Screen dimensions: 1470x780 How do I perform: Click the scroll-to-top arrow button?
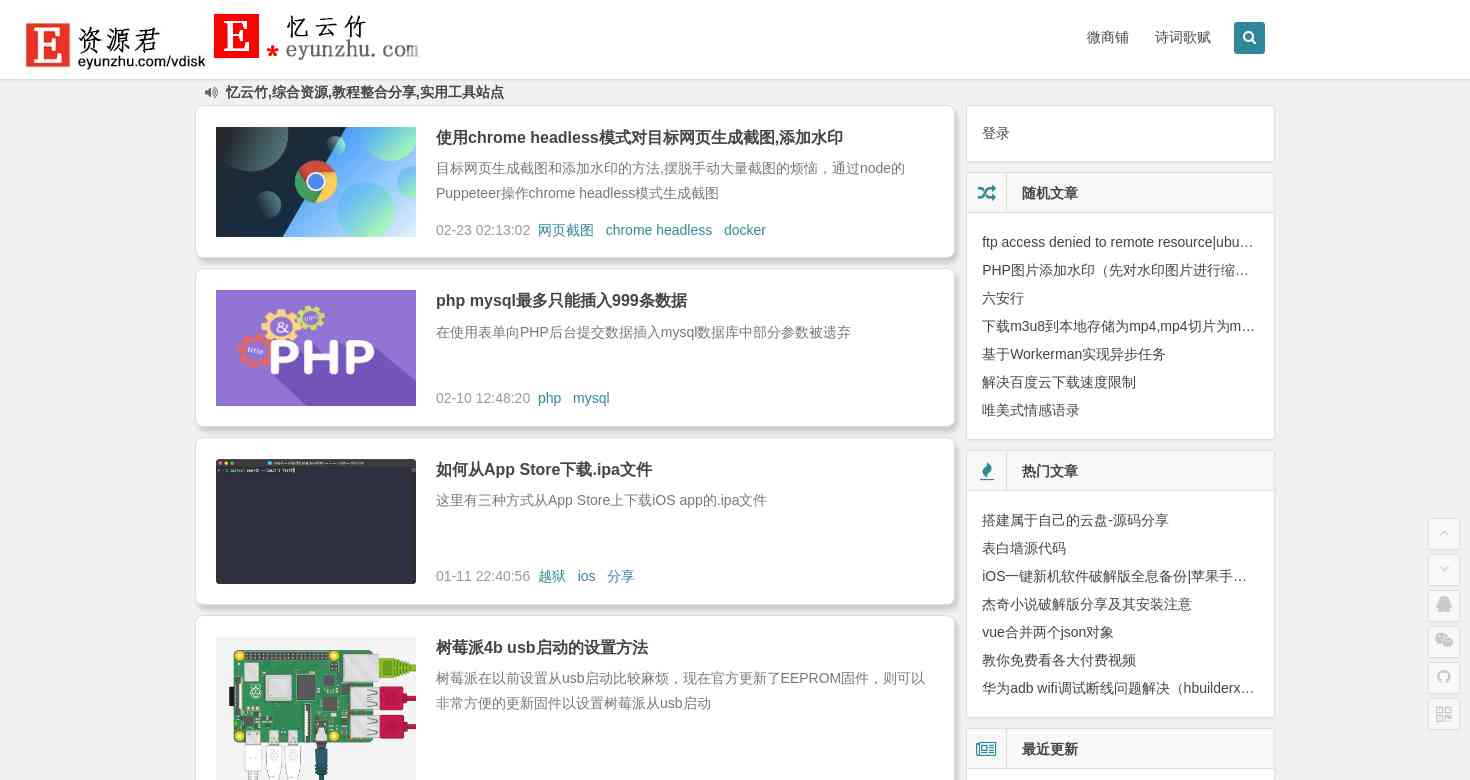point(1444,534)
